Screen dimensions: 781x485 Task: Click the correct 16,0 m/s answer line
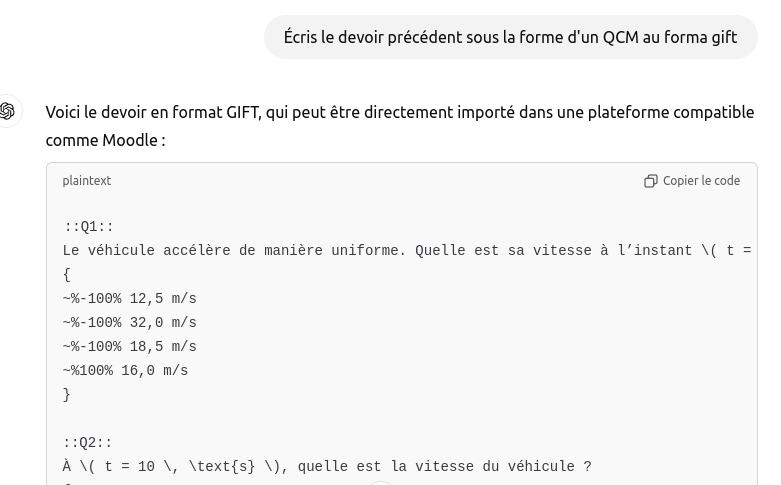click(126, 370)
